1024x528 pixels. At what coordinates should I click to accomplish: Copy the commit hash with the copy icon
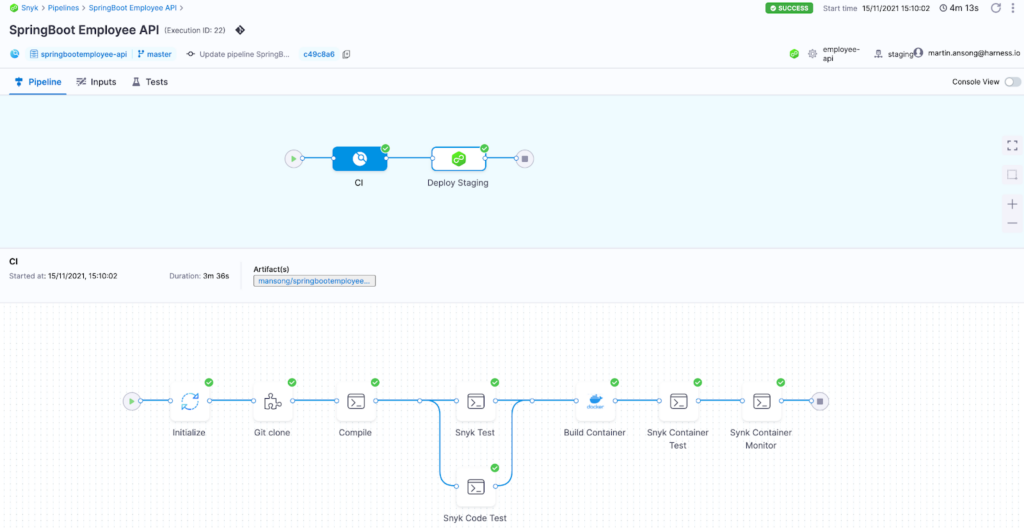point(346,54)
